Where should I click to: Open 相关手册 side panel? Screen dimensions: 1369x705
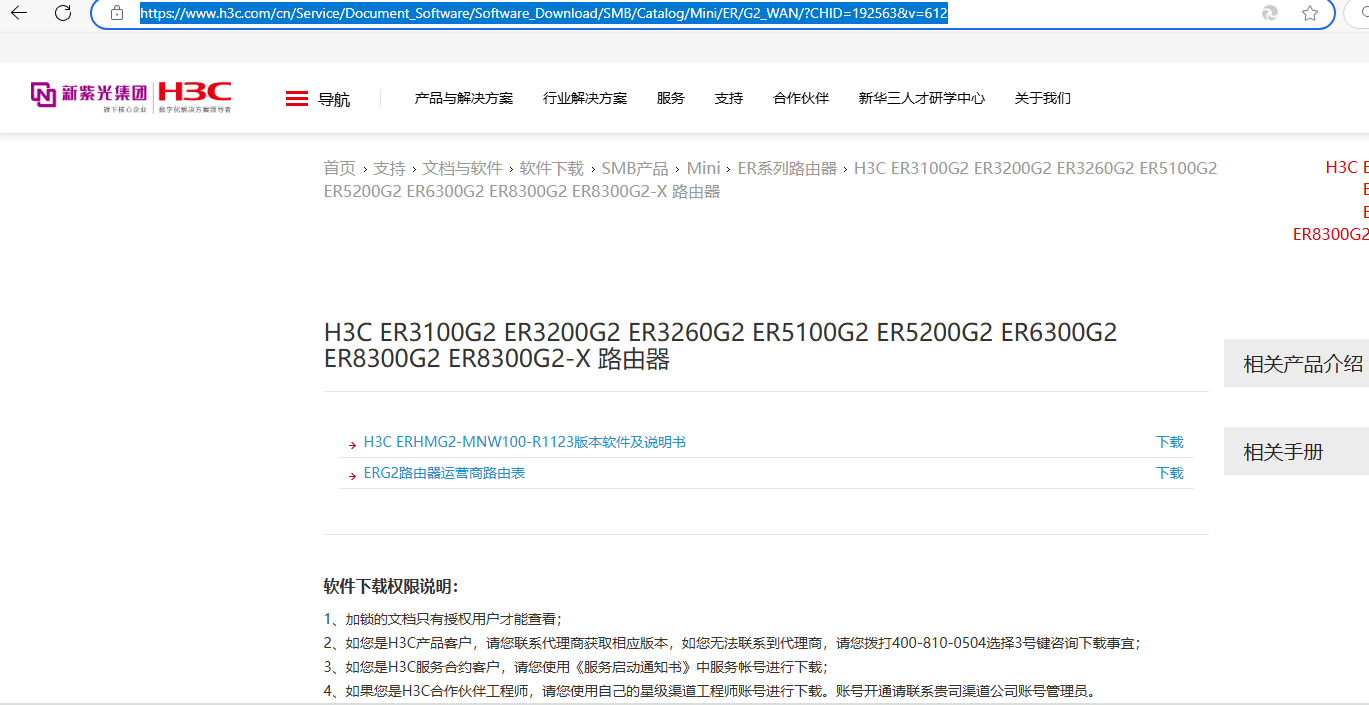[x=1296, y=451]
